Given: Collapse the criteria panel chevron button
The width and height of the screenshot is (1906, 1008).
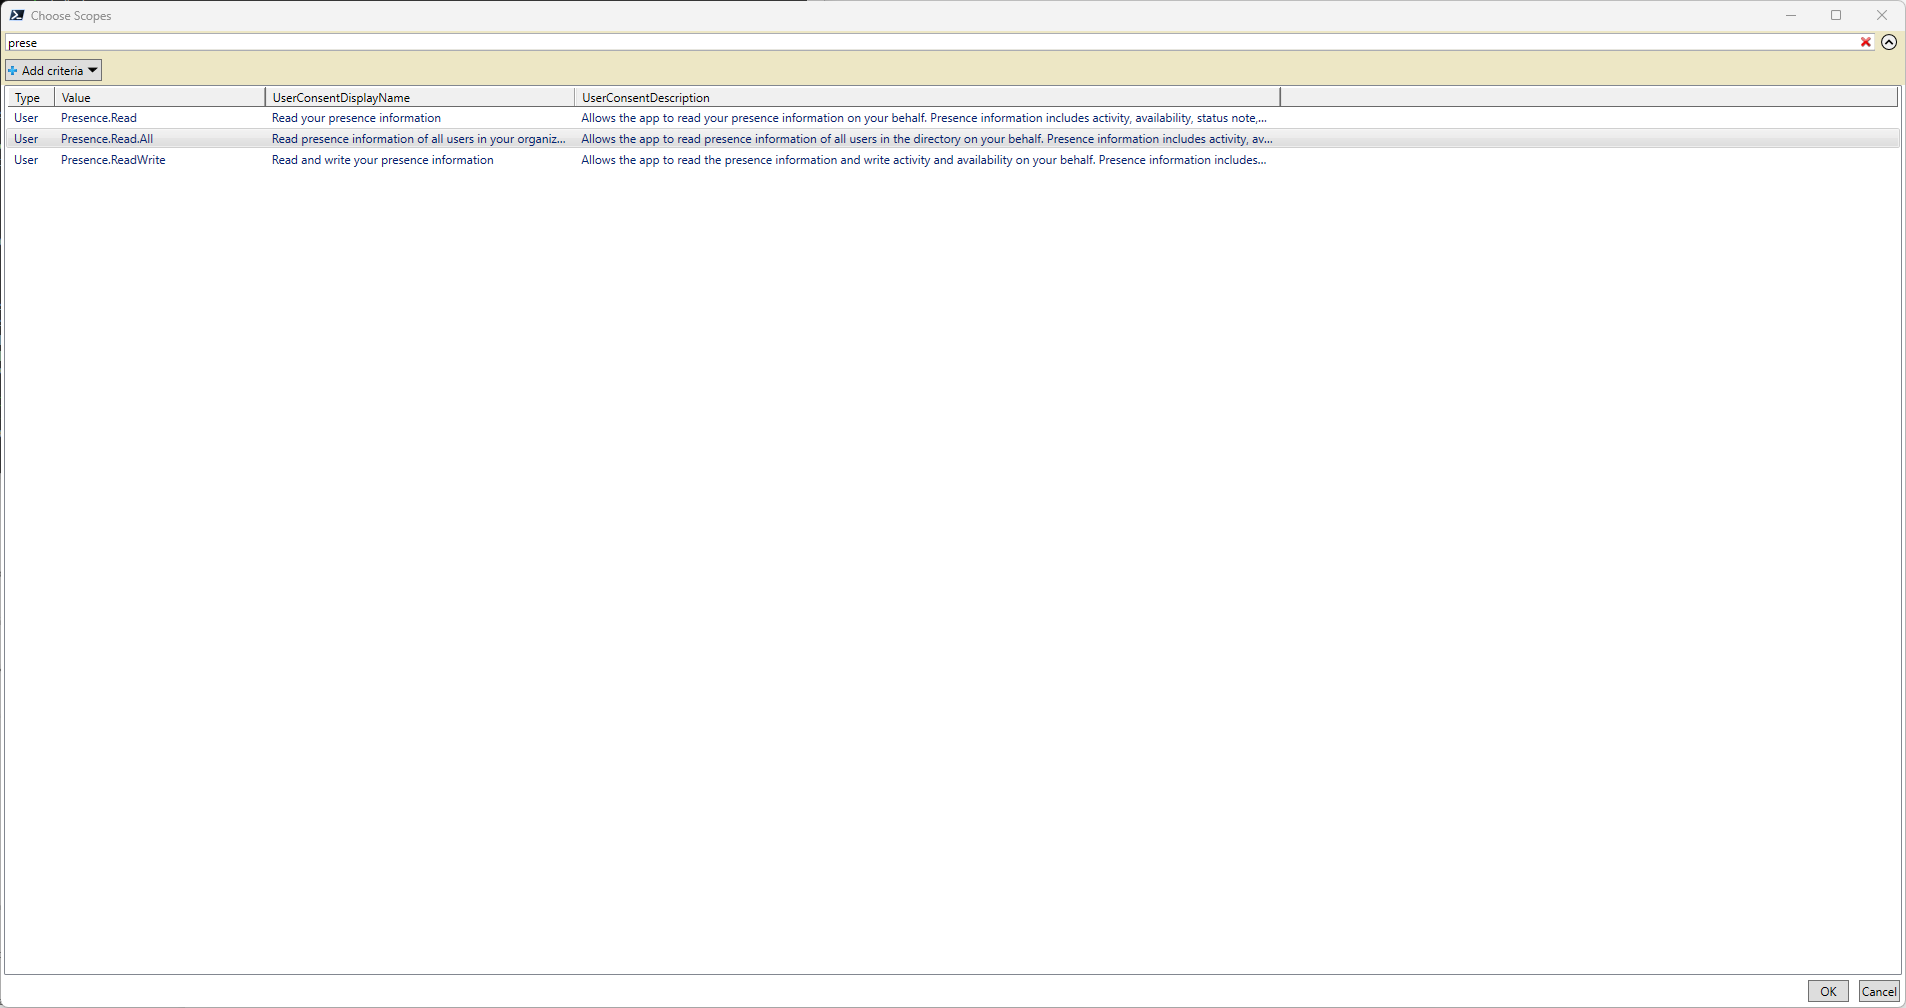Looking at the screenshot, I should click(1889, 42).
